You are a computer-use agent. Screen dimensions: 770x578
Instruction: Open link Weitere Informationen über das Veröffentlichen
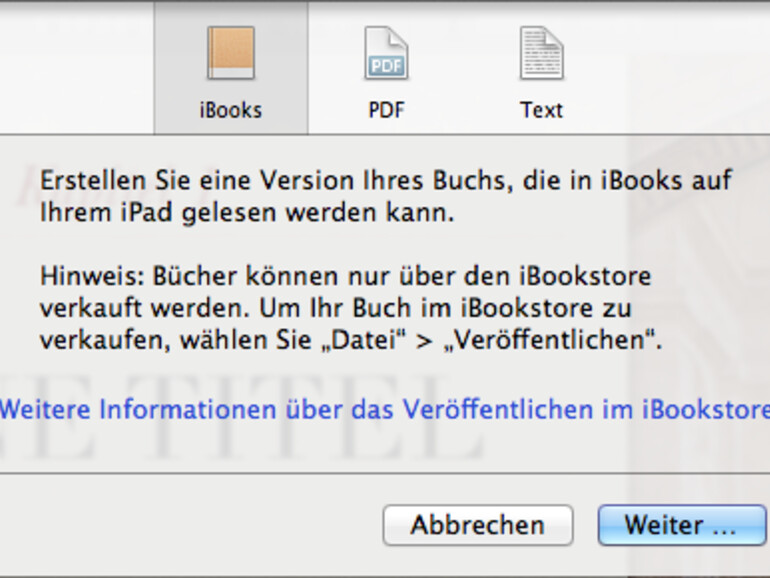tap(385, 409)
